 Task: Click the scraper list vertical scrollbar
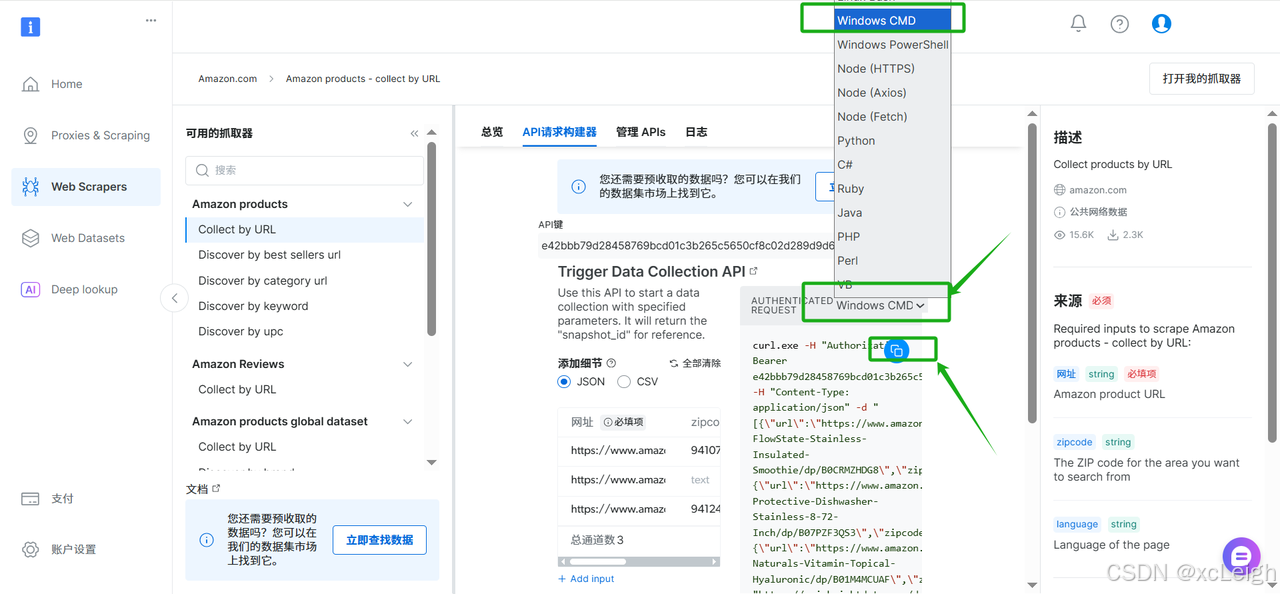click(x=431, y=240)
